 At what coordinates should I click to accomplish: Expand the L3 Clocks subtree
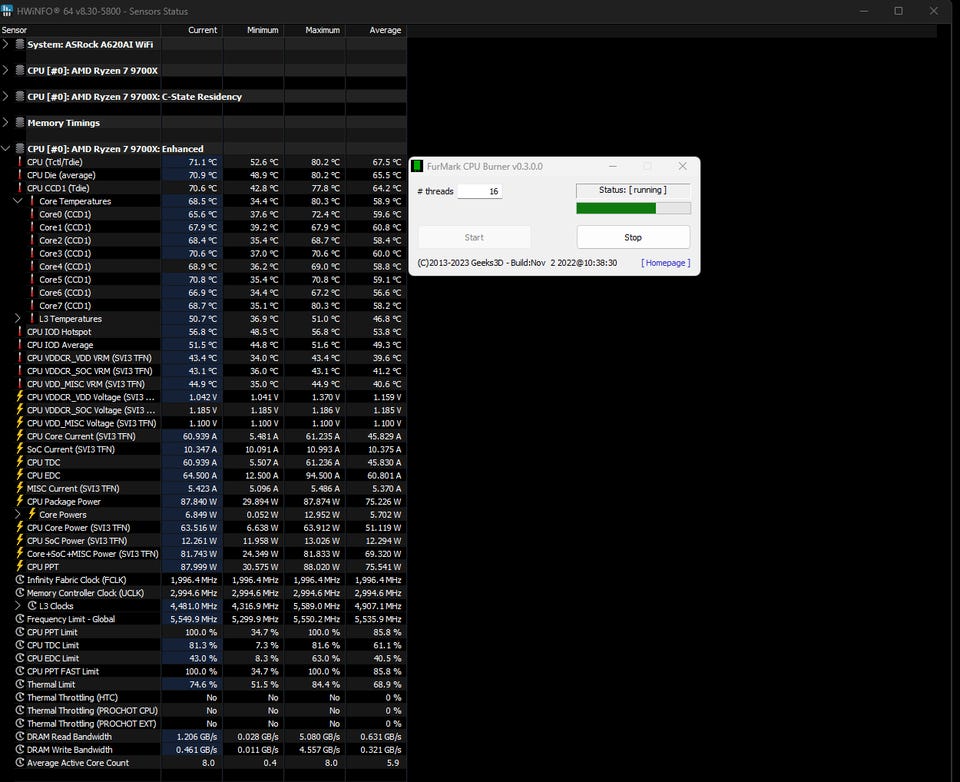pyautogui.click(x=18, y=606)
